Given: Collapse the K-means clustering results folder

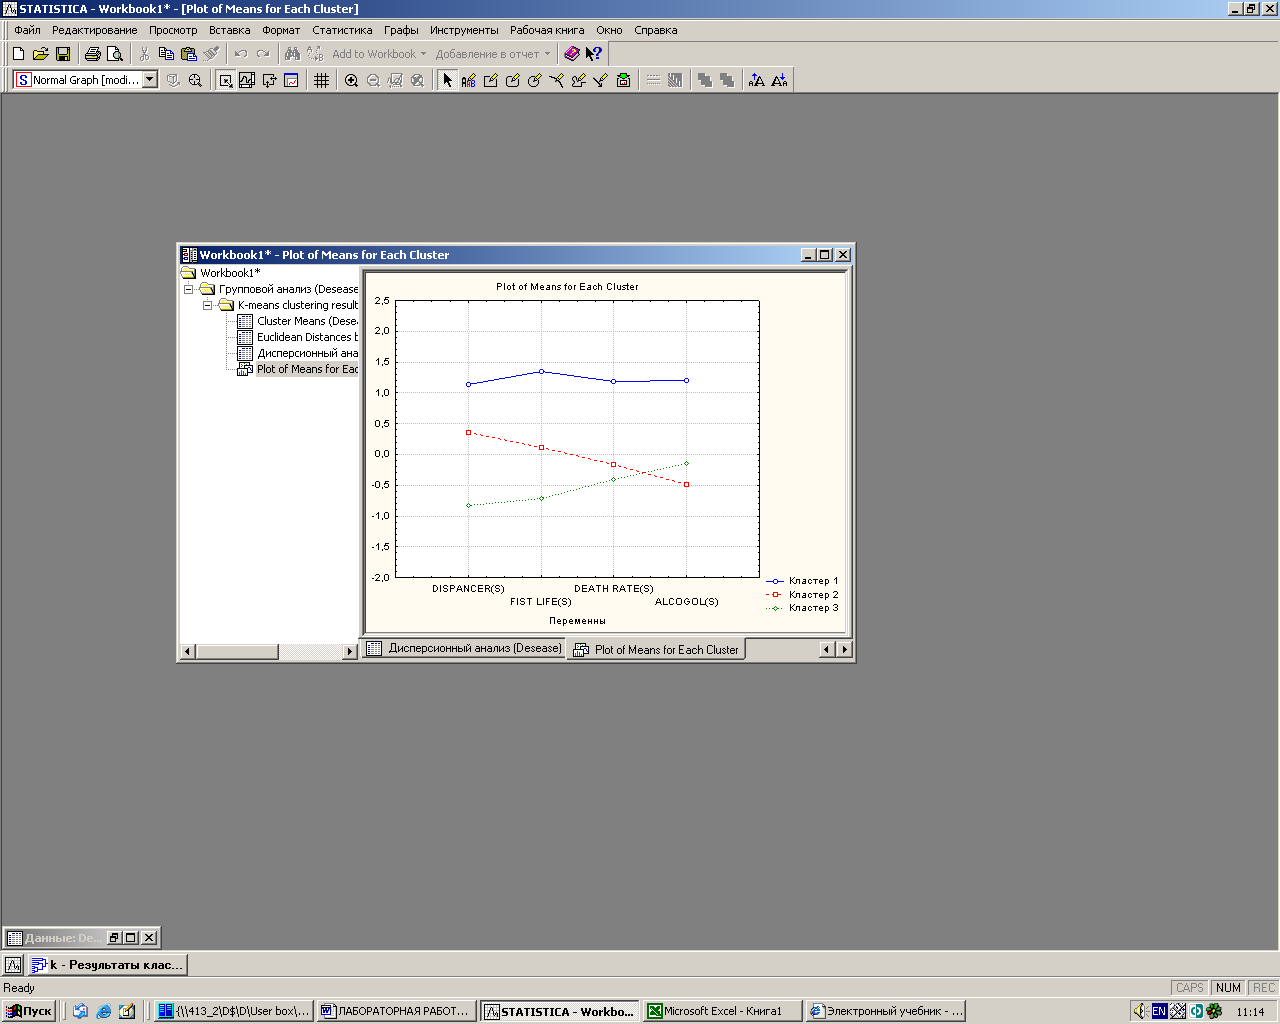Looking at the screenshot, I should pos(208,305).
